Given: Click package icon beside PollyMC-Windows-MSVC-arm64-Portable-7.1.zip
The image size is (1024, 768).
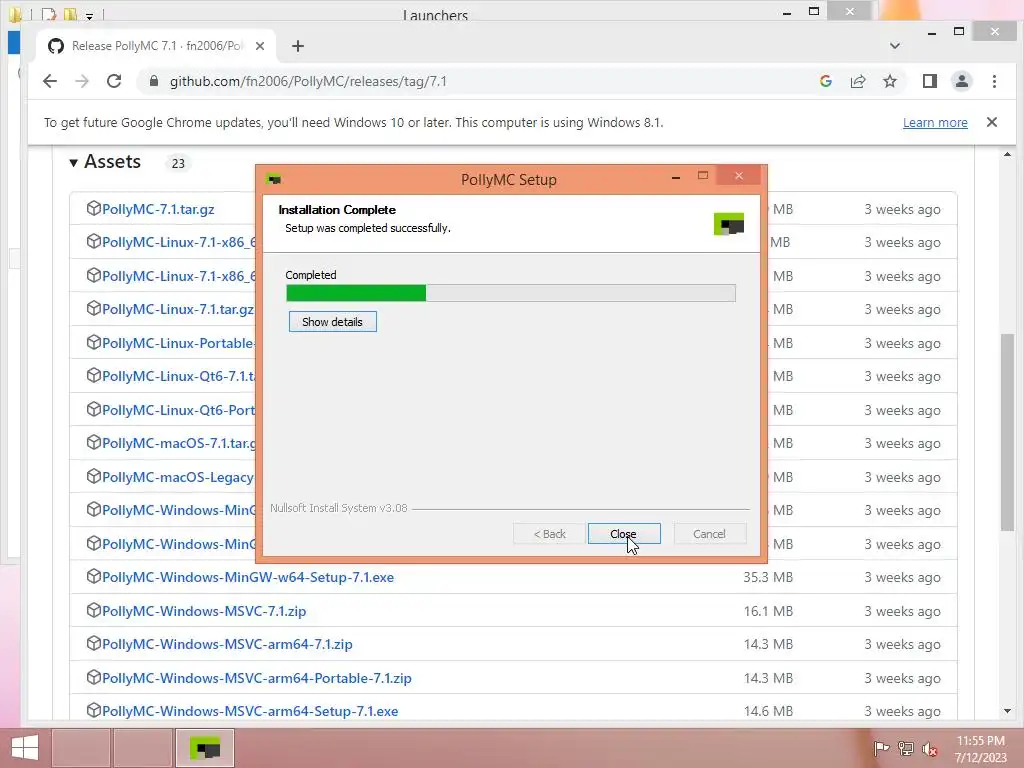Looking at the screenshot, I should point(93,677).
